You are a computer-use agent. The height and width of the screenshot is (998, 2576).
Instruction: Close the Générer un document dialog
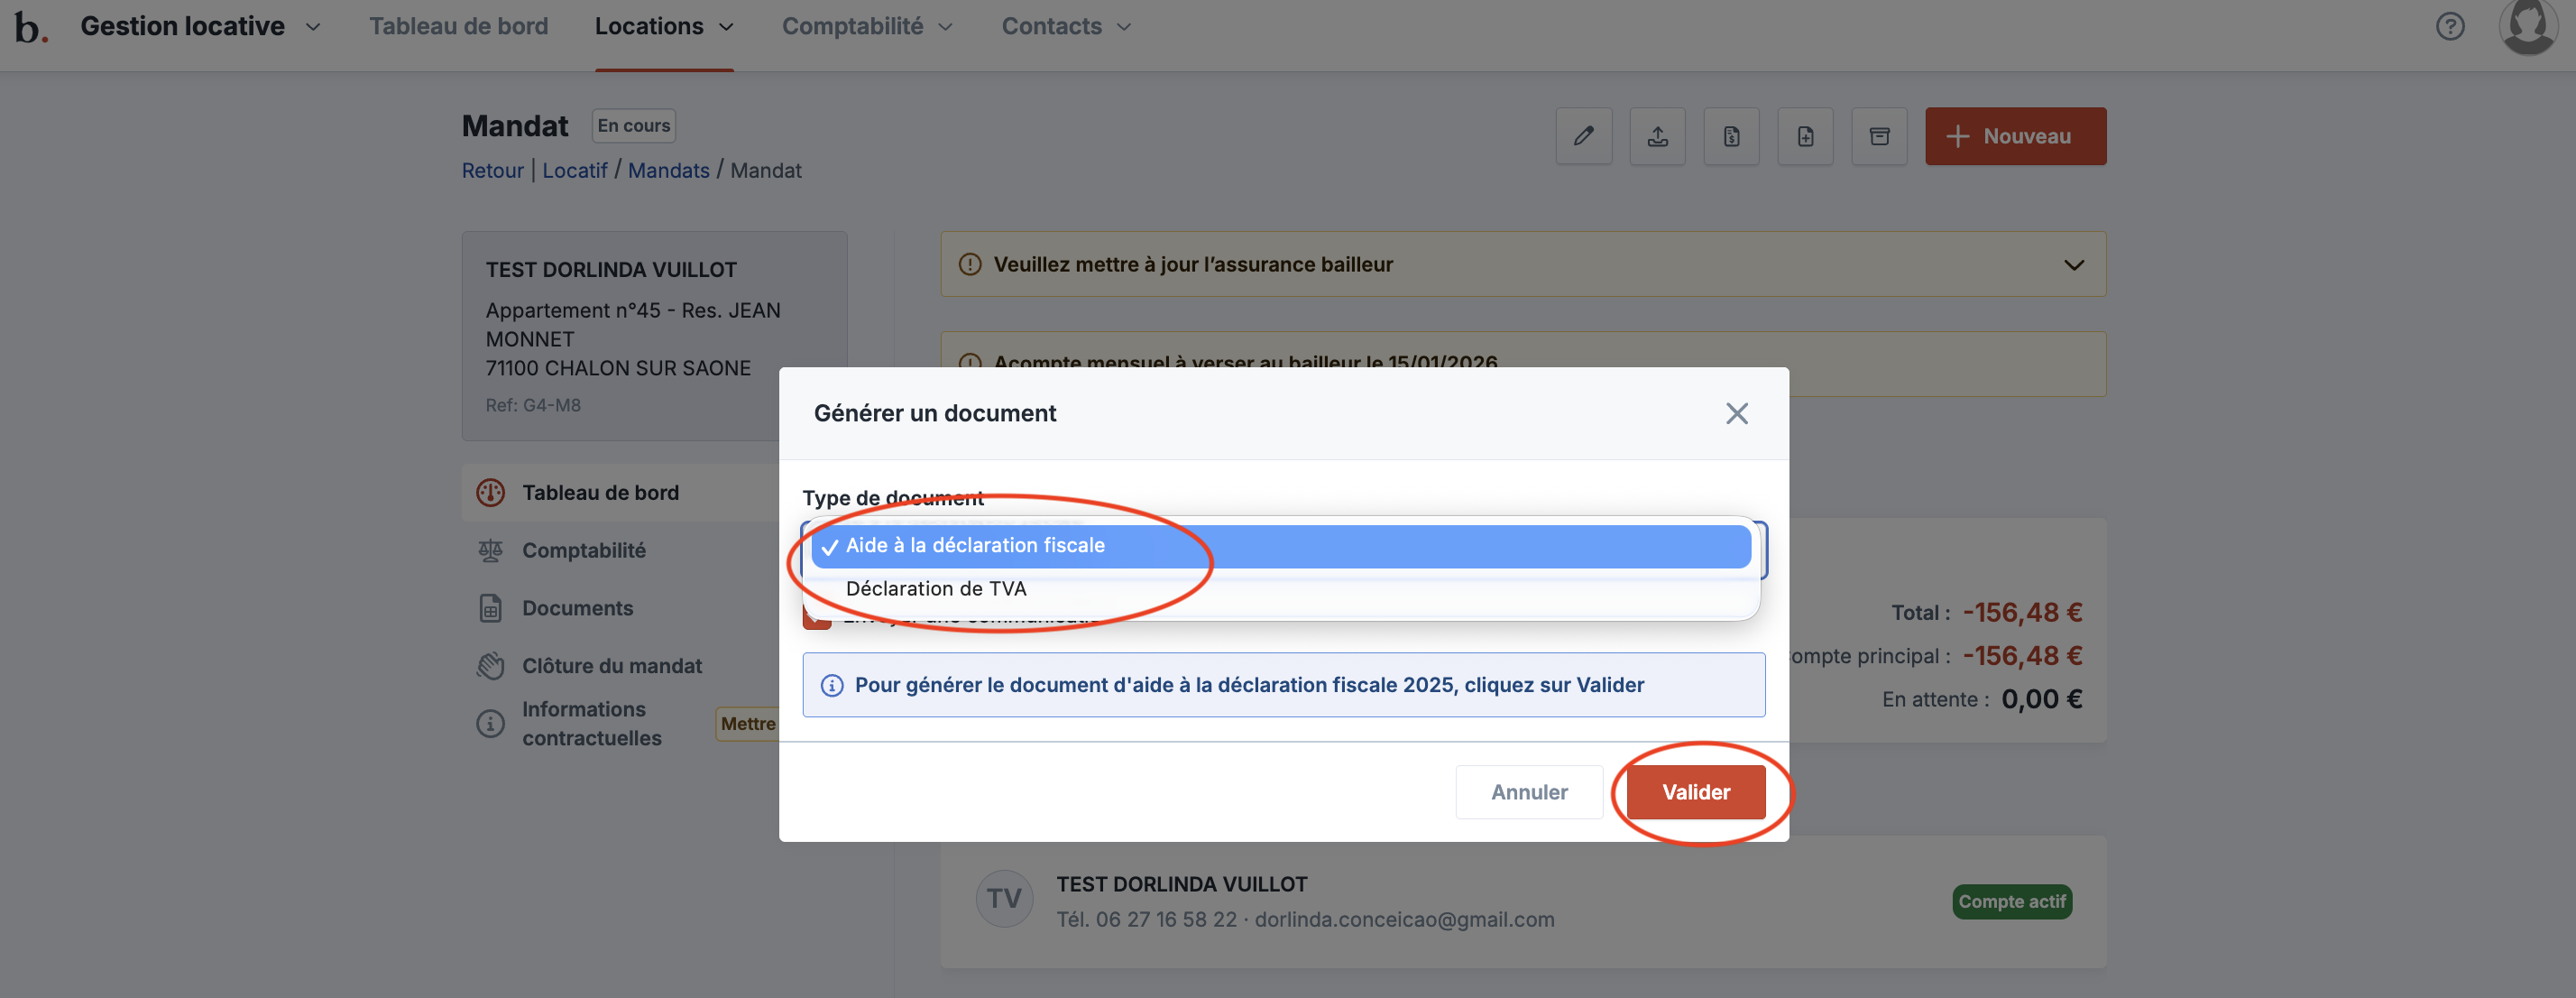1736,413
